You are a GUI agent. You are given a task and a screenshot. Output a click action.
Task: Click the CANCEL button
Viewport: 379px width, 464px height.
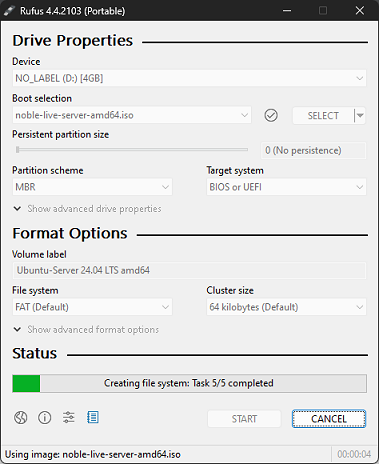pyautogui.click(x=329, y=419)
